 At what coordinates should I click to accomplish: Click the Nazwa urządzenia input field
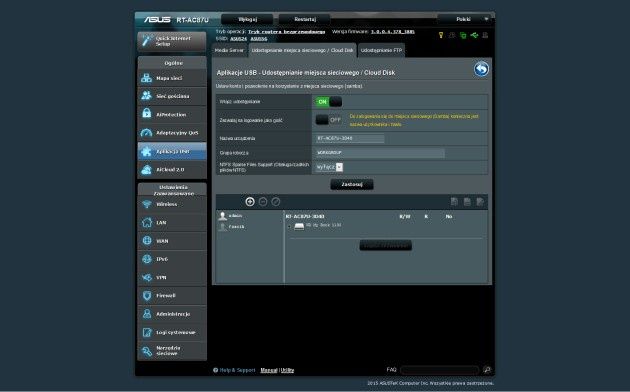click(350, 138)
